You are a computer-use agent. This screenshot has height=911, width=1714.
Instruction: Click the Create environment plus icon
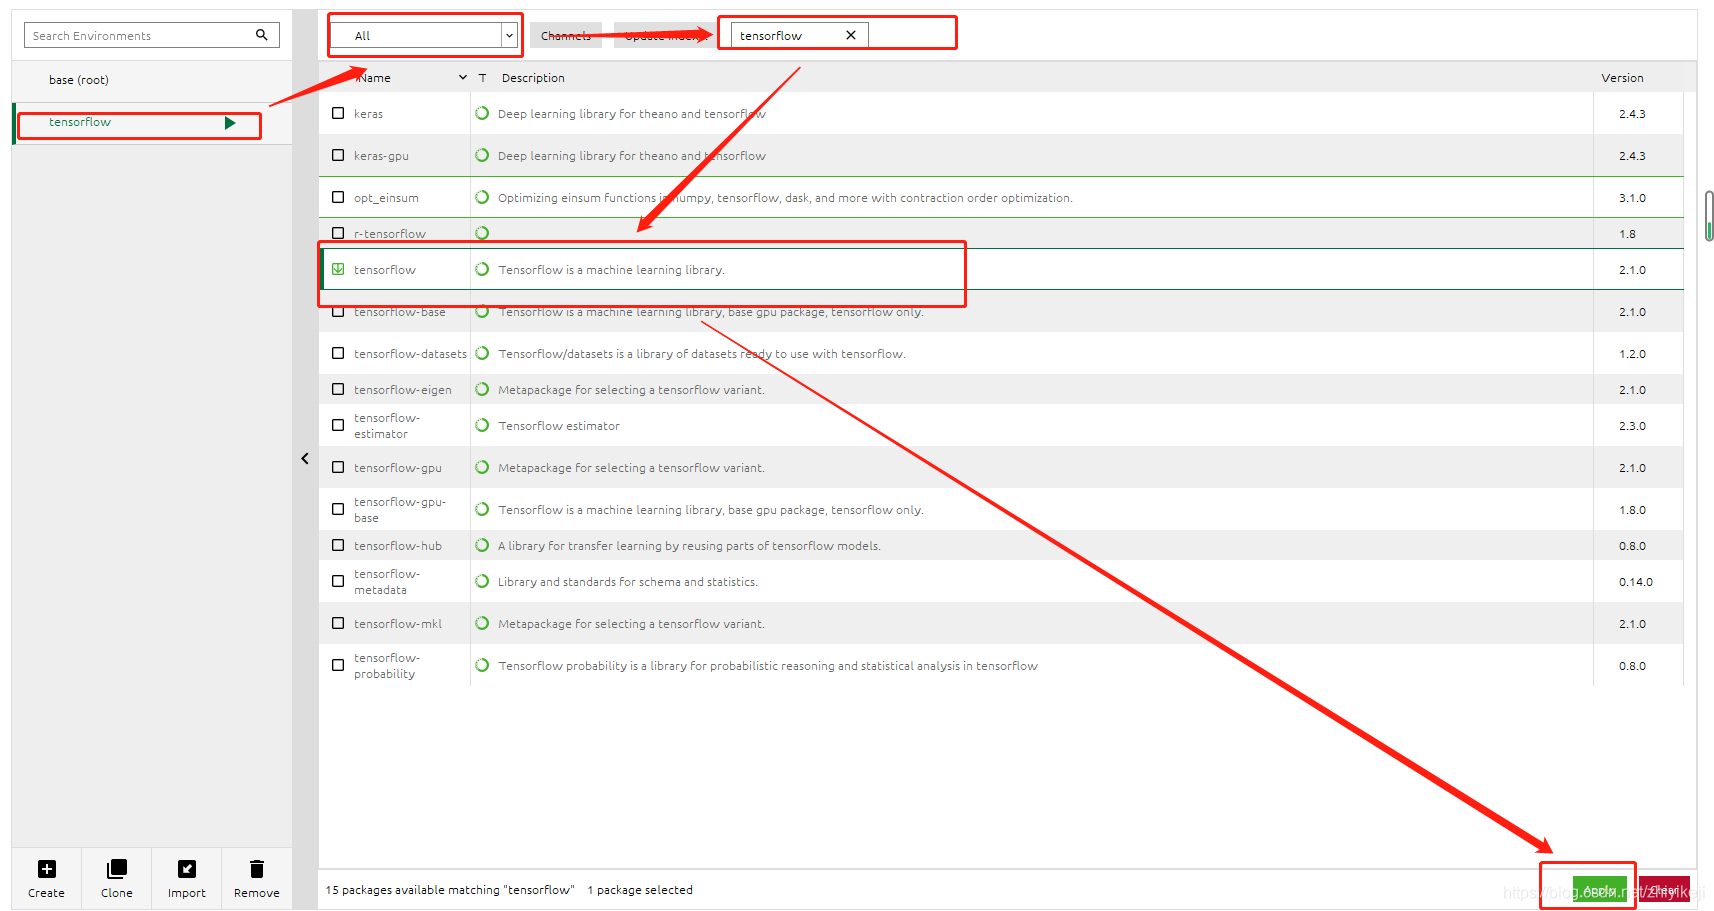pos(46,869)
